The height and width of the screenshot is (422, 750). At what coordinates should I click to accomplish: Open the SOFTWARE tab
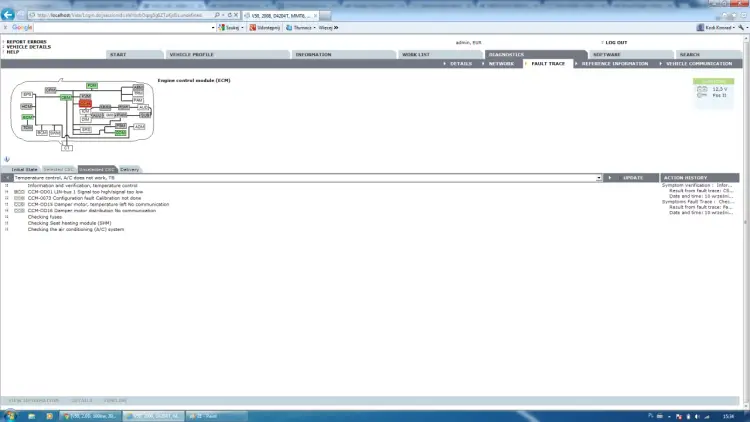[x=629, y=55]
